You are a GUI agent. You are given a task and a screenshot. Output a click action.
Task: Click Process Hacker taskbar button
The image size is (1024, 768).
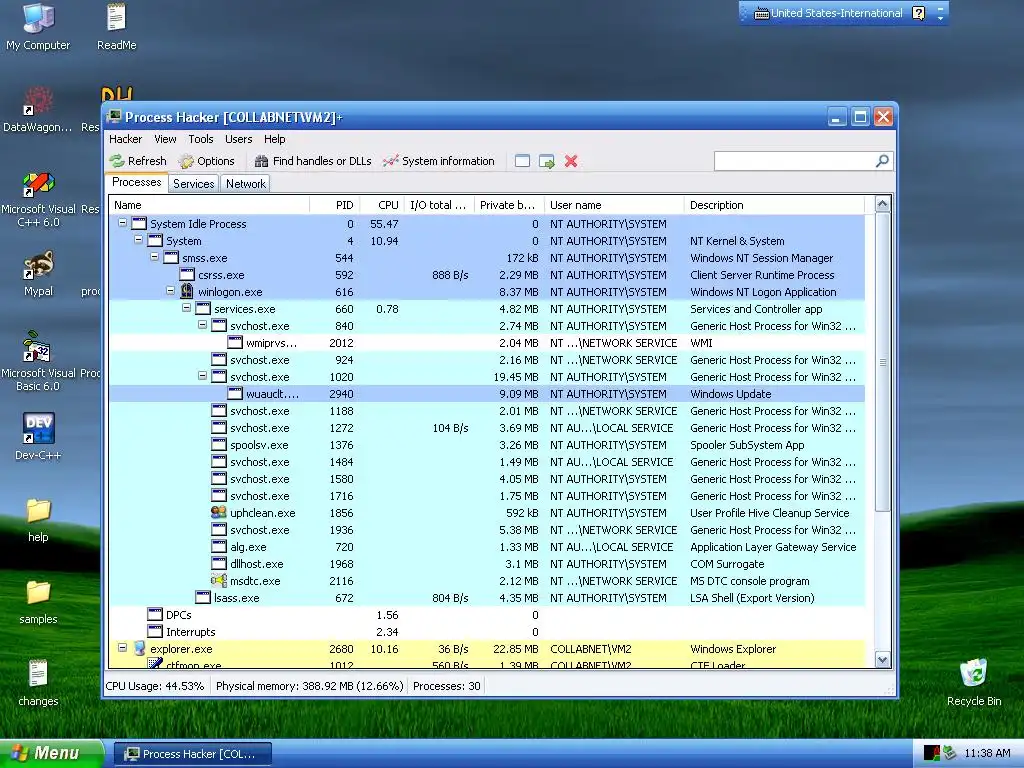[x=193, y=754]
